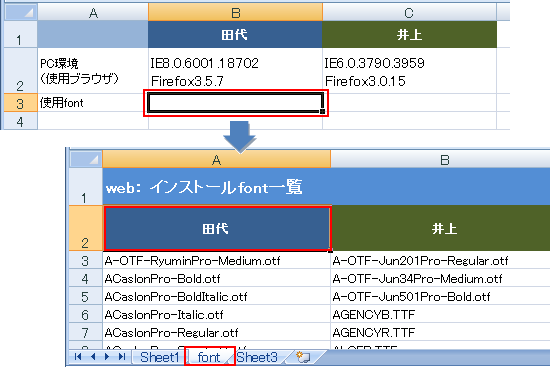The height and width of the screenshot is (367, 550).
Task: Select column B header in upper sheet
Action: (235, 13)
